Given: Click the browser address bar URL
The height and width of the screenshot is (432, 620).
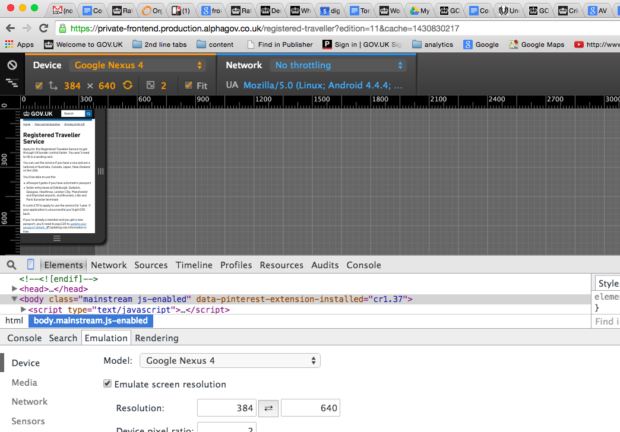Looking at the screenshot, I should click(265, 28).
